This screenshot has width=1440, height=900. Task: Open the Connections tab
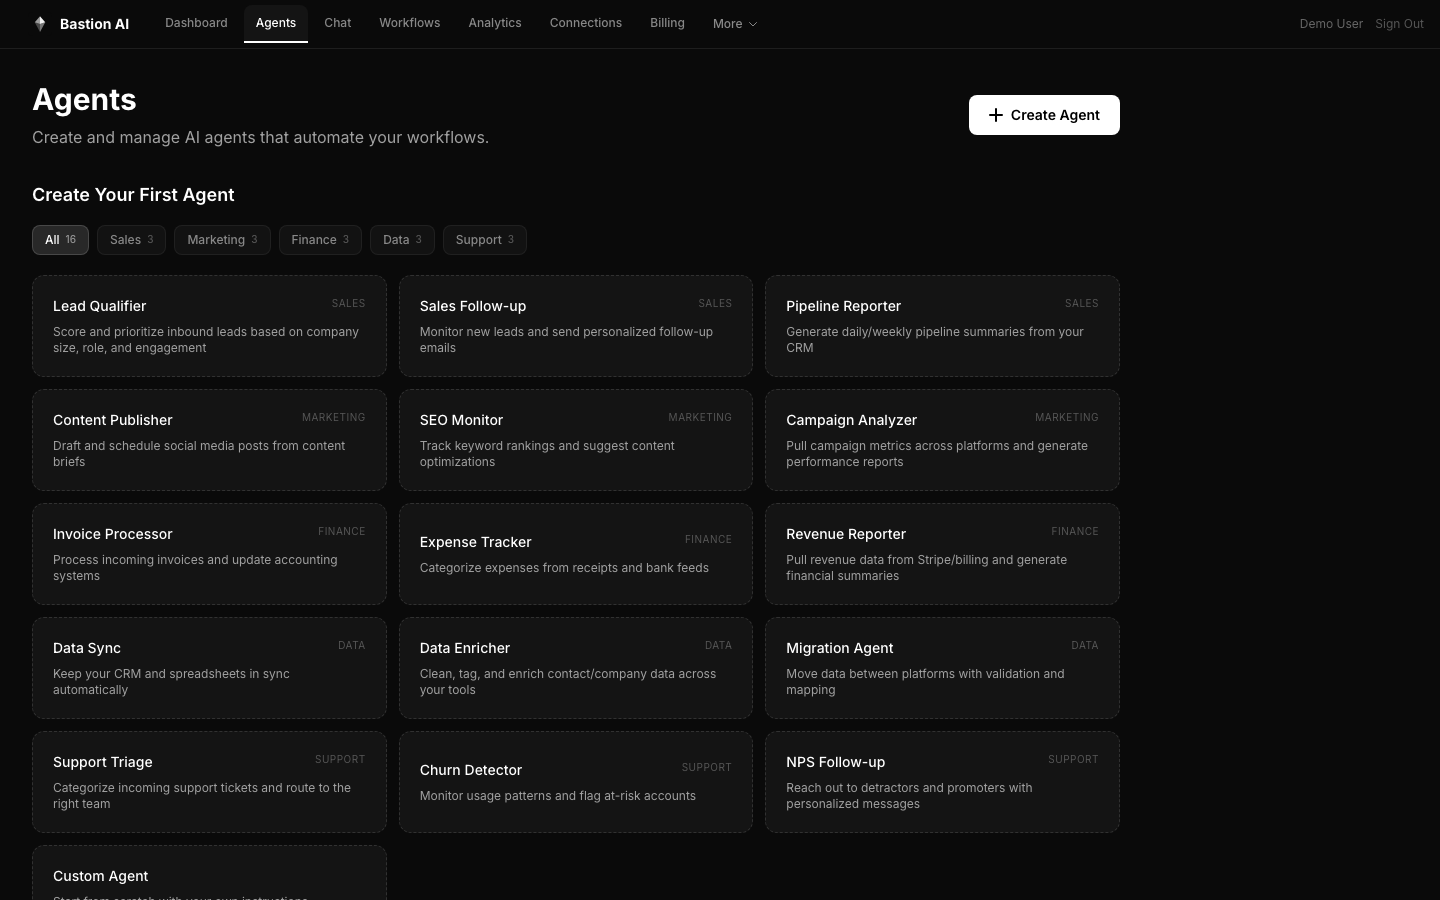point(585,23)
